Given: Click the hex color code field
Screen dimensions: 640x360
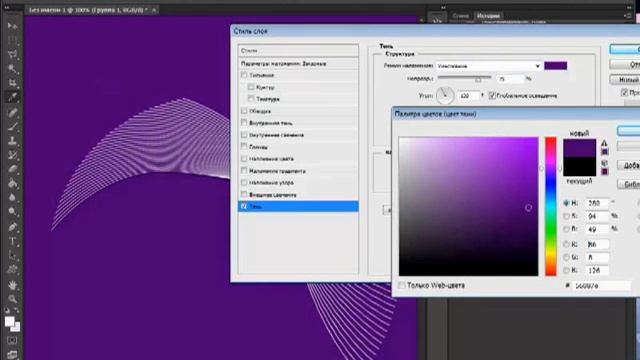Looking at the screenshot, I should (602, 286).
